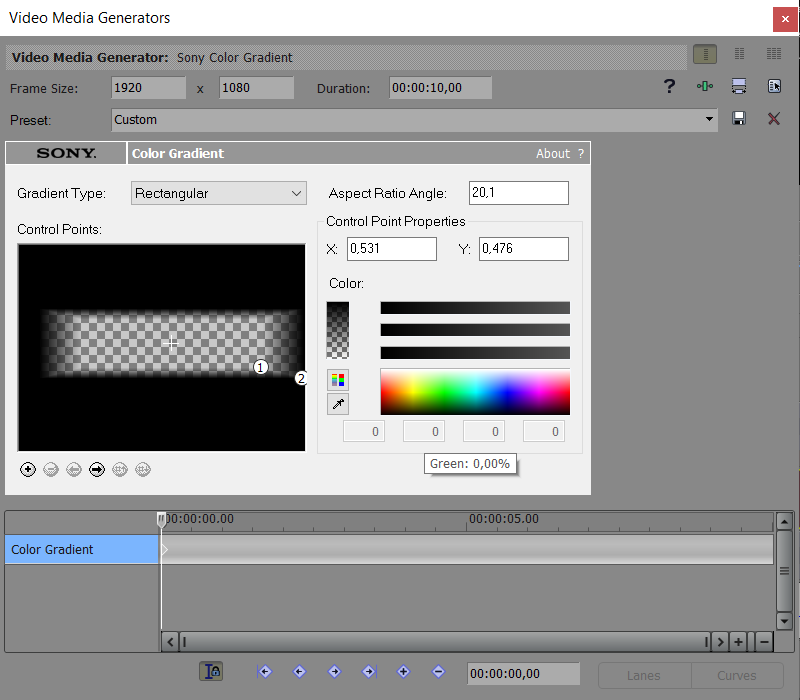Screen dimensions: 800x700
Task: Add a new gradient control point
Action: point(28,469)
